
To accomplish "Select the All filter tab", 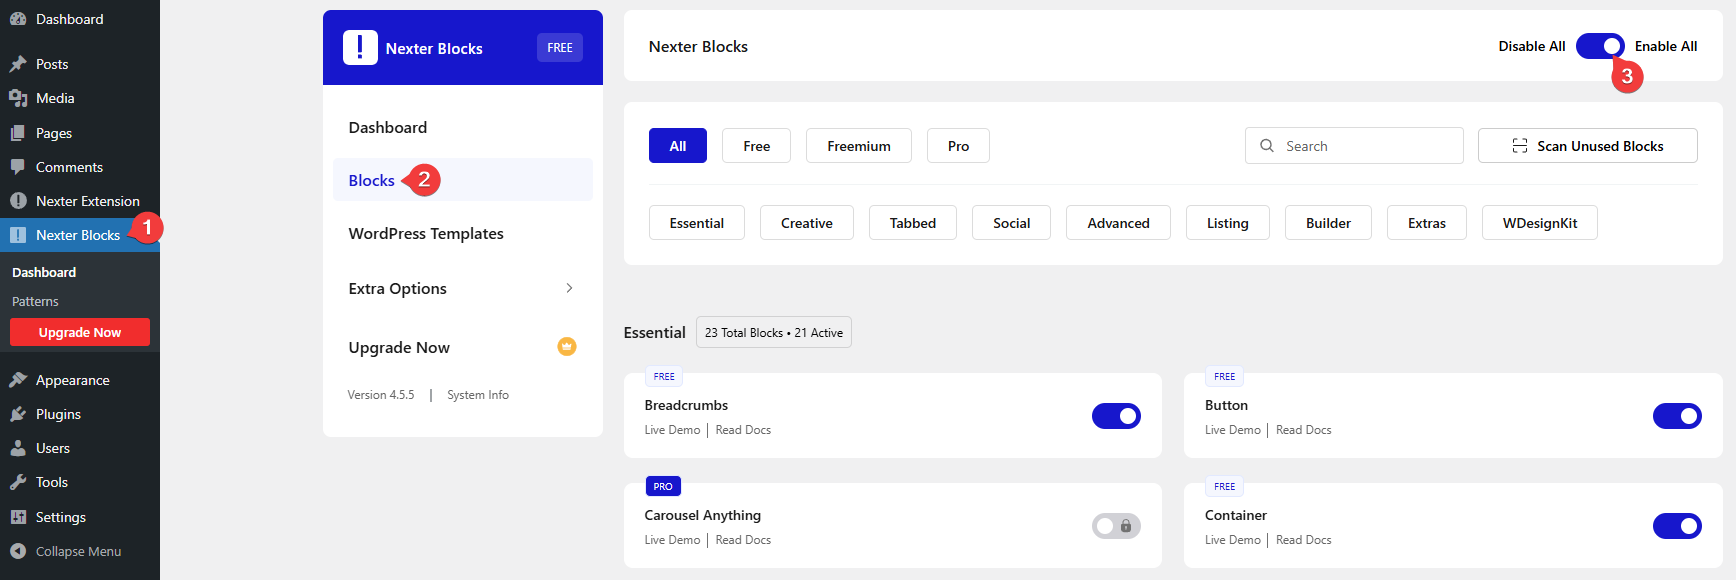I will (x=678, y=146).
